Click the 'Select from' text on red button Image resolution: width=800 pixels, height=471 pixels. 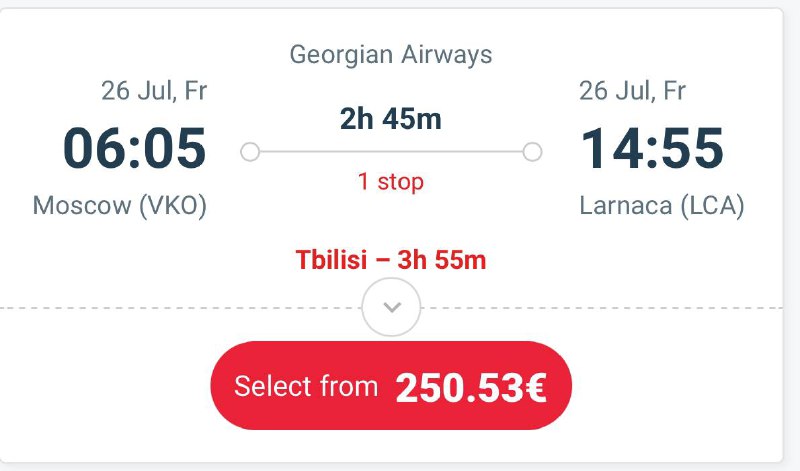pyautogui.click(x=306, y=386)
